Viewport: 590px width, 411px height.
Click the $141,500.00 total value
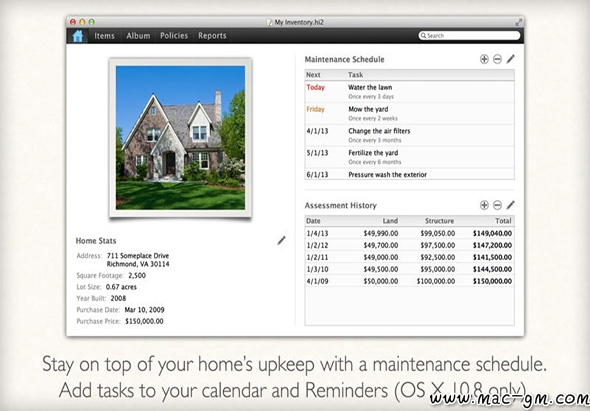[x=492, y=257]
